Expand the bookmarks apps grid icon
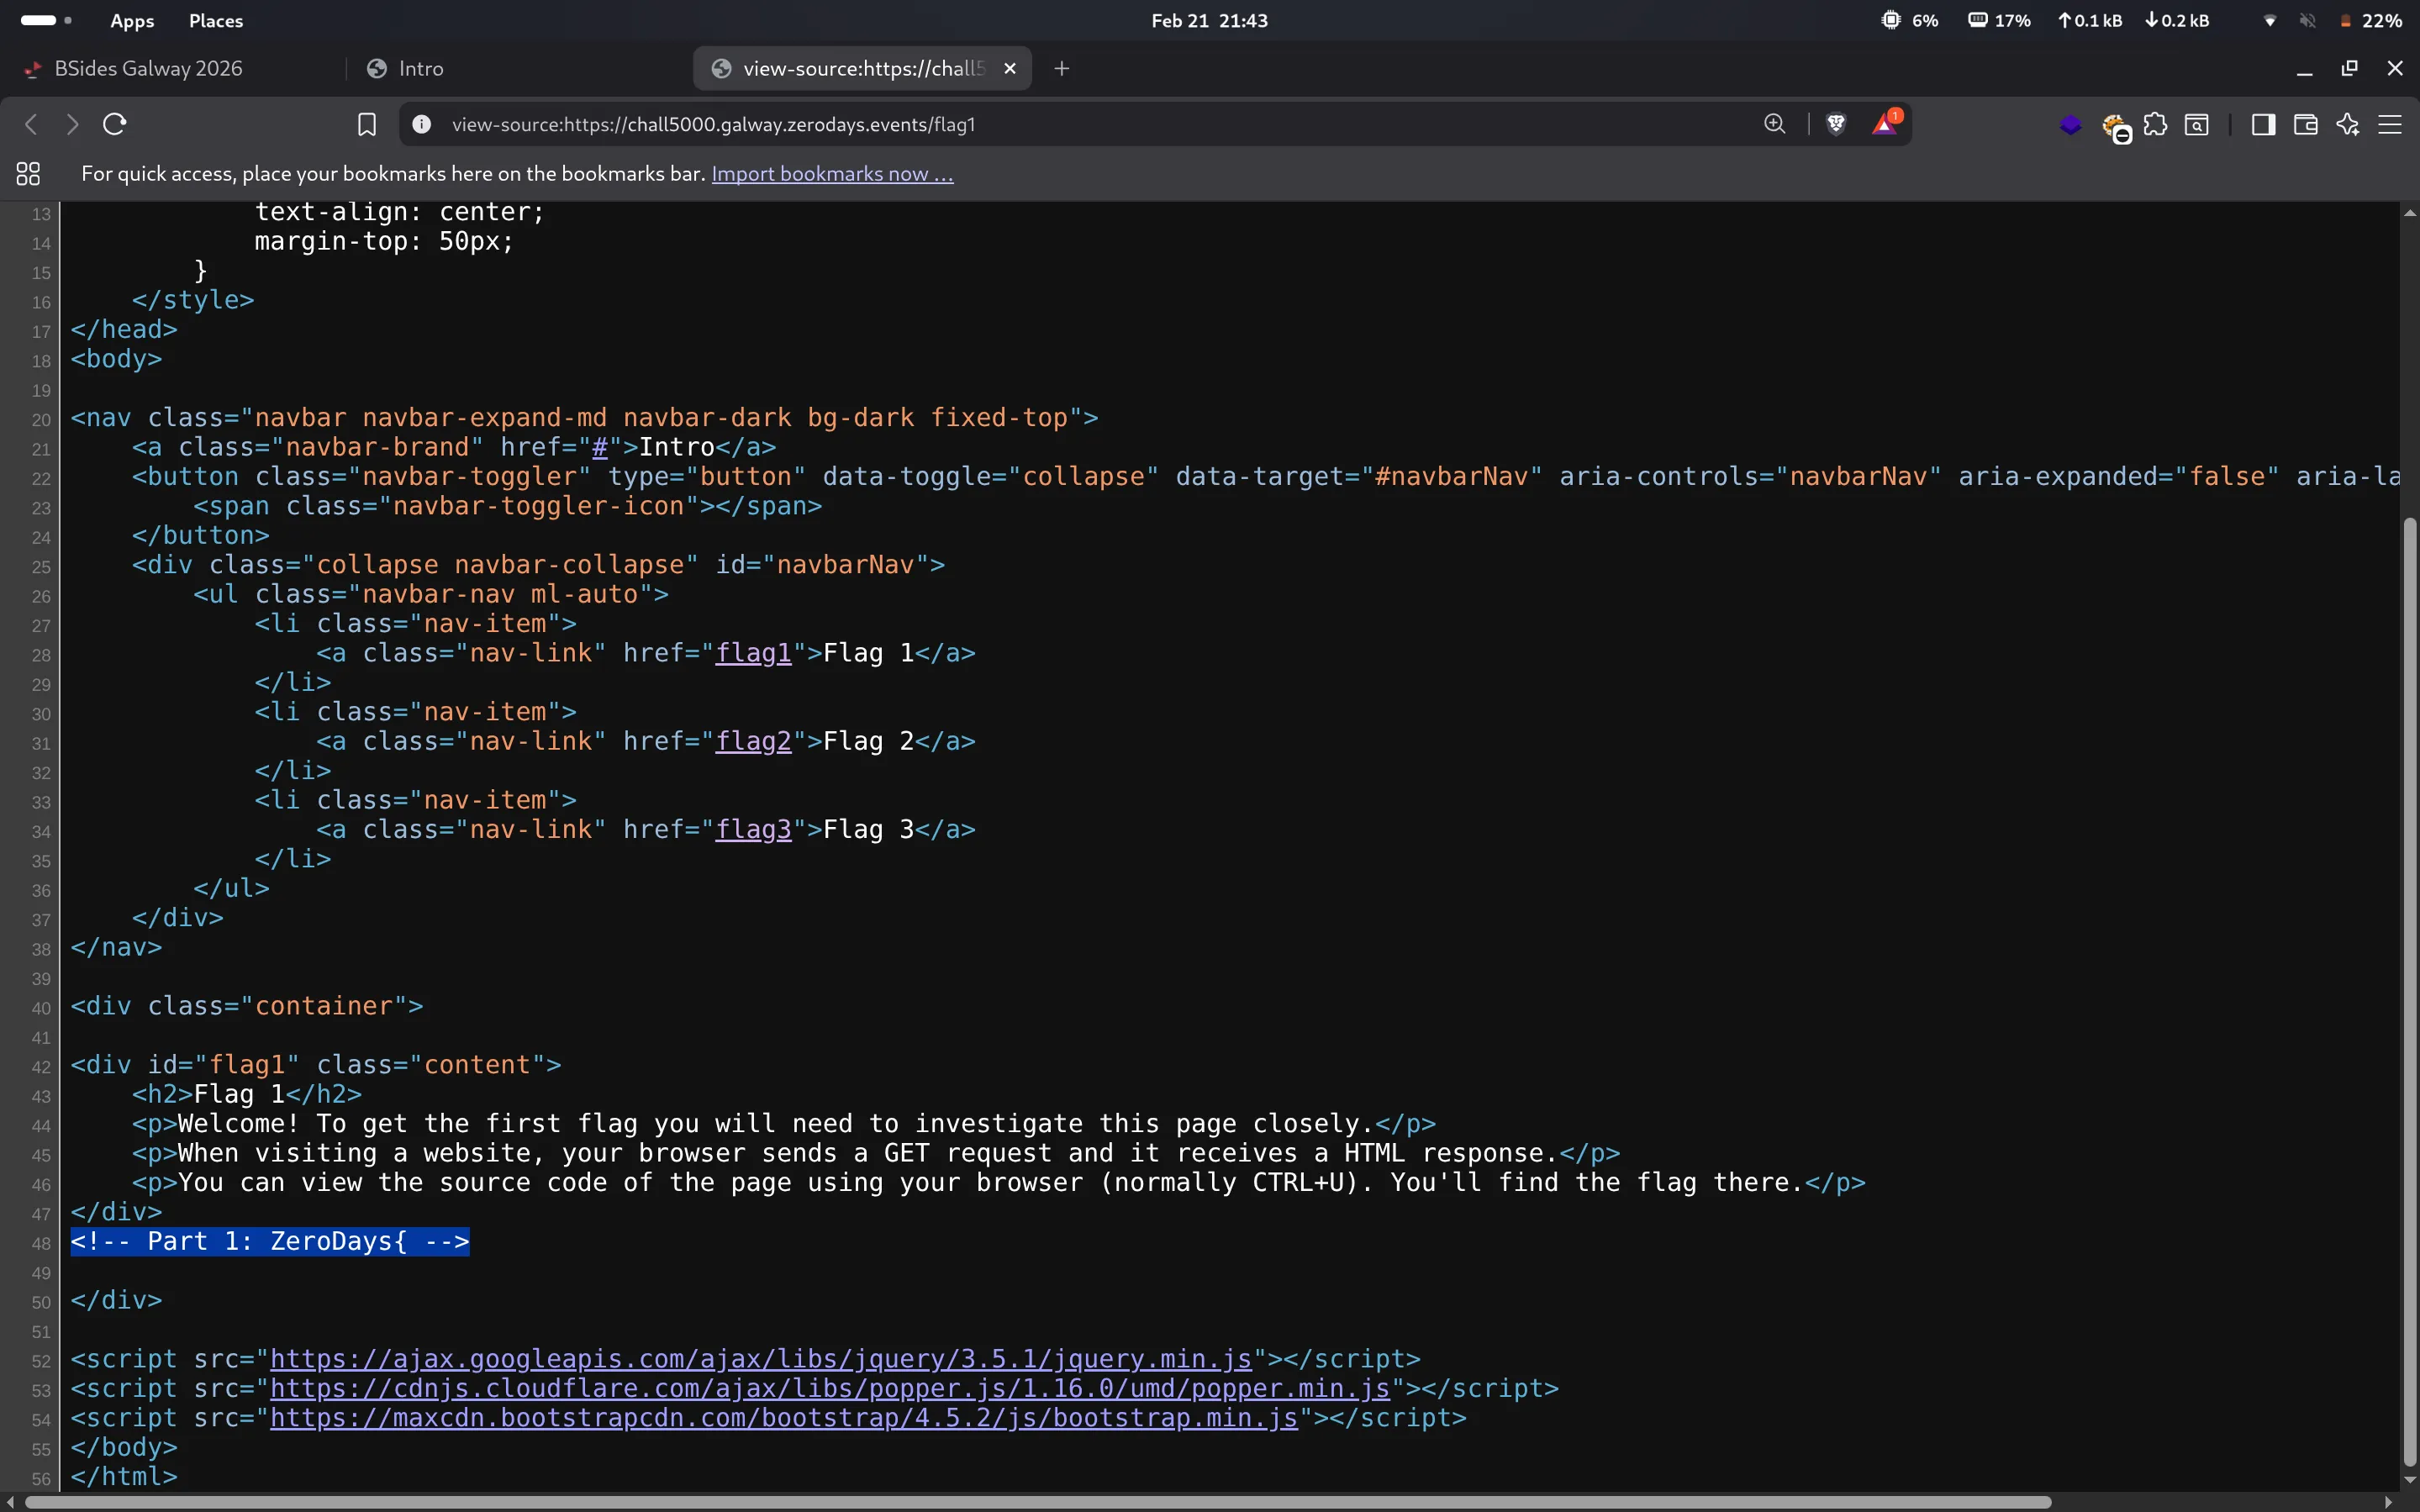The width and height of the screenshot is (2420, 1512). [x=28, y=174]
